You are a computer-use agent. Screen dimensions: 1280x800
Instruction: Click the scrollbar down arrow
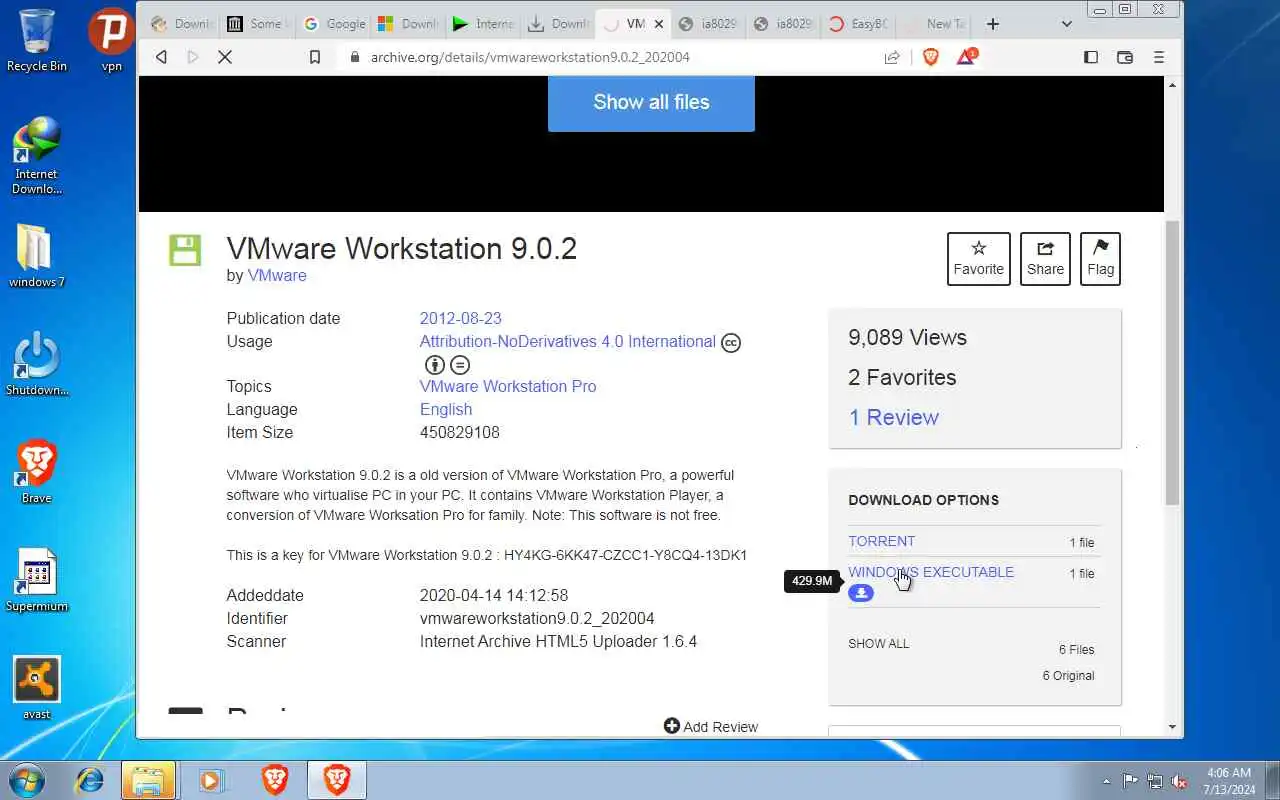[x=1173, y=727]
